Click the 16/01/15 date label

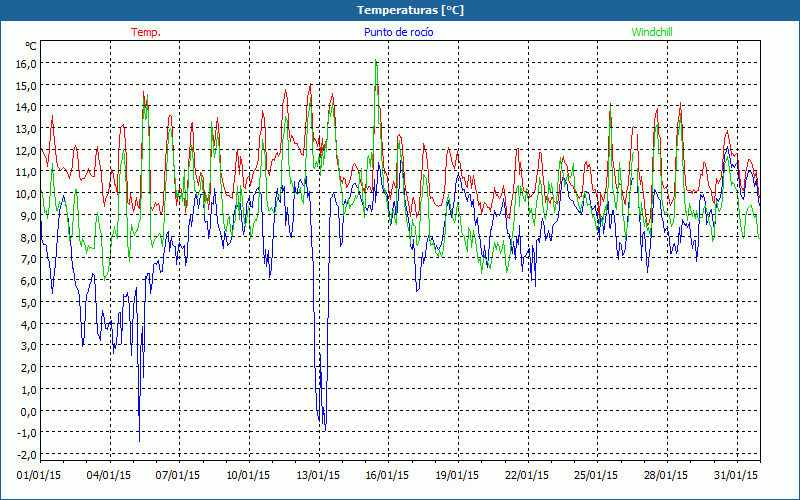click(x=387, y=475)
